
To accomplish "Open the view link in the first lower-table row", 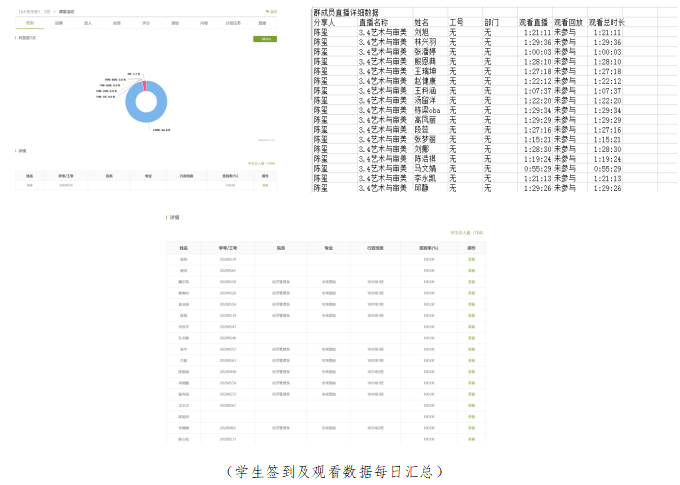I will (x=472, y=259).
